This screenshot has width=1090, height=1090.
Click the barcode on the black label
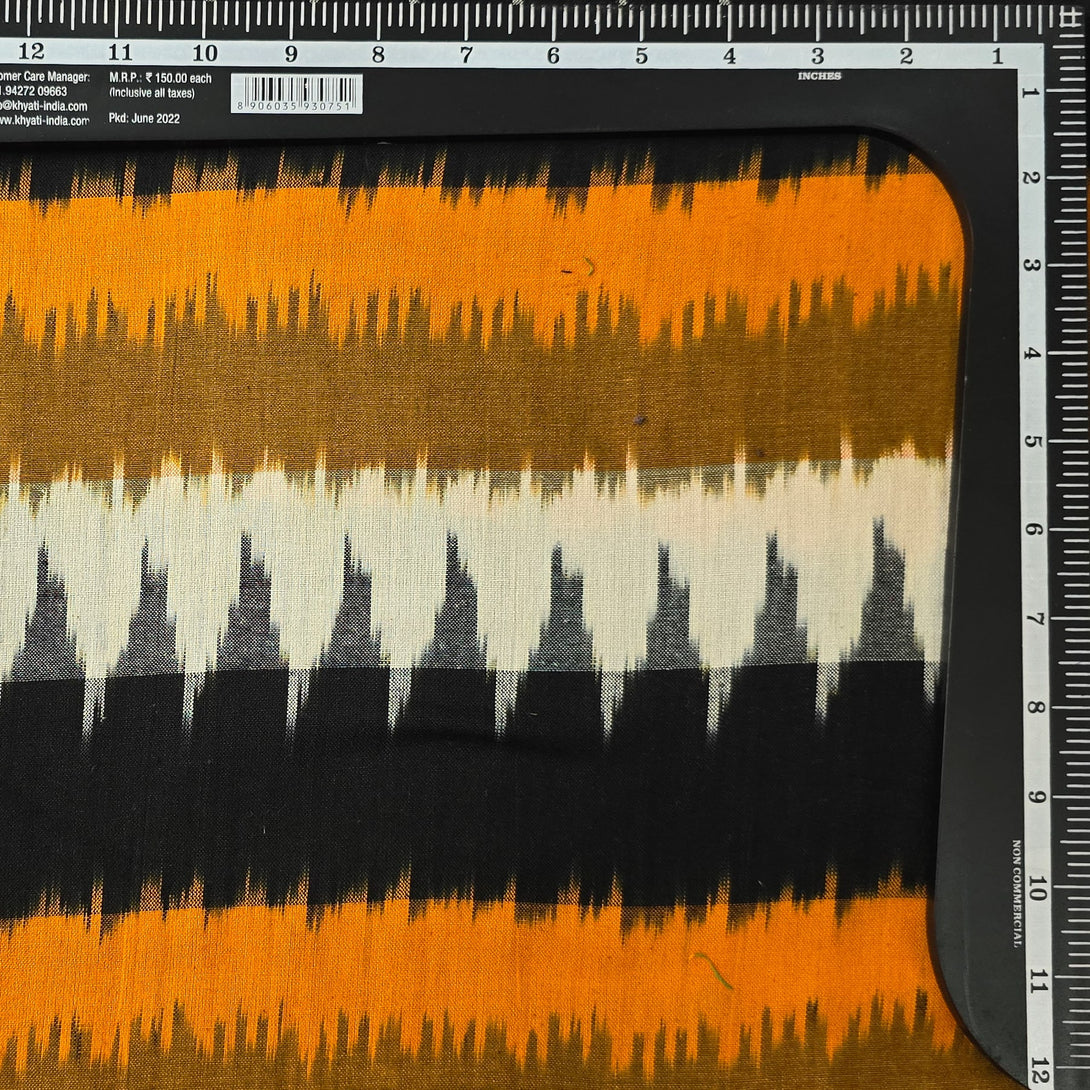pos(297,93)
